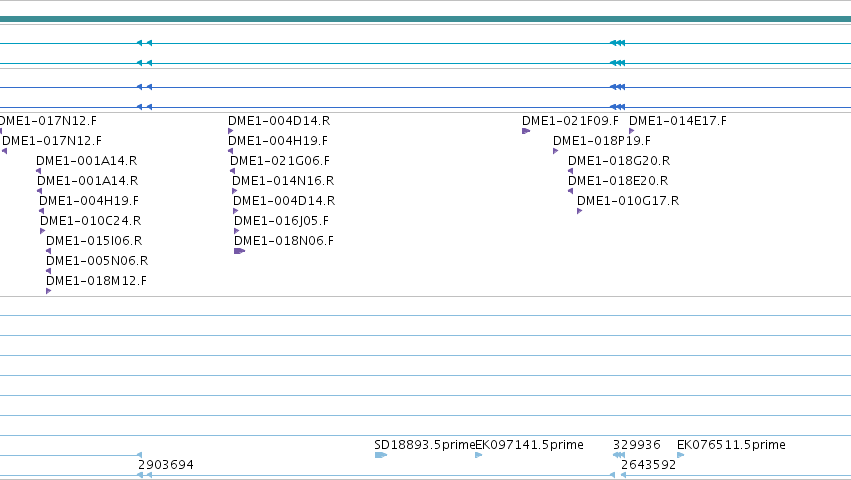Select the light-blue feature block of SD18893.5prime

[381, 455]
